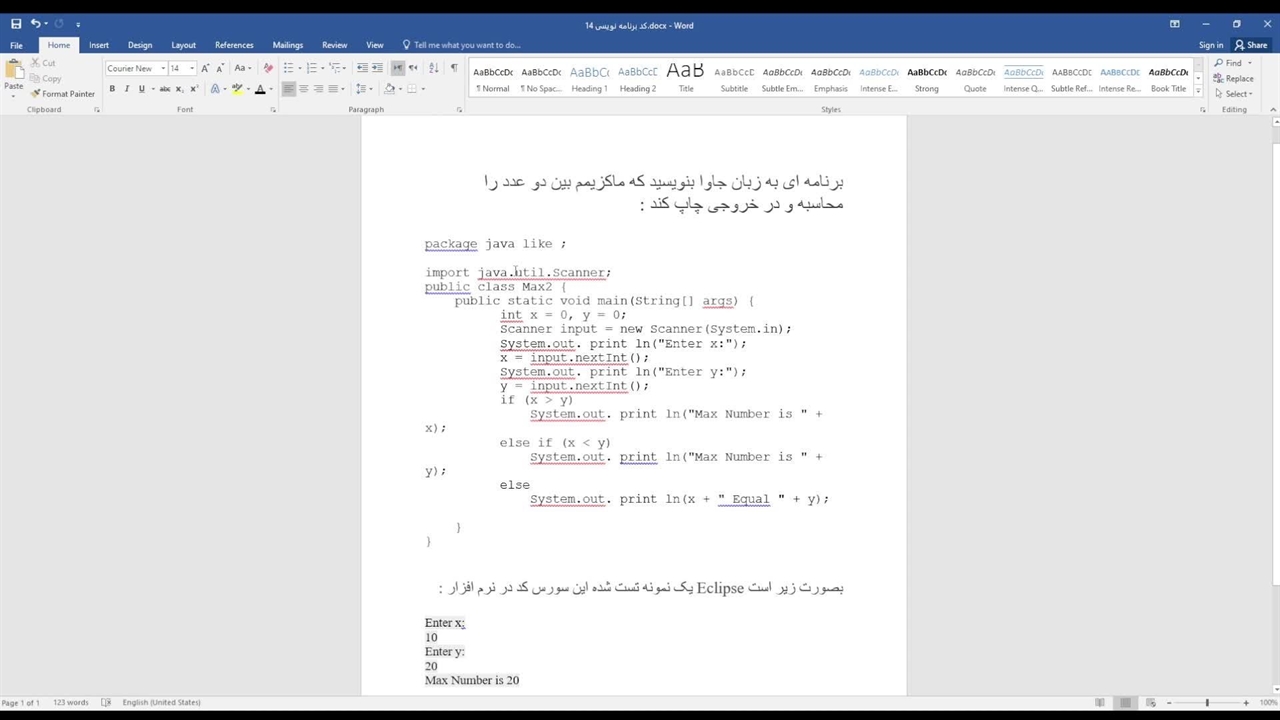This screenshot has height=720, width=1280.
Task: Apply superscript formatting
Action: tap(193, 89)
